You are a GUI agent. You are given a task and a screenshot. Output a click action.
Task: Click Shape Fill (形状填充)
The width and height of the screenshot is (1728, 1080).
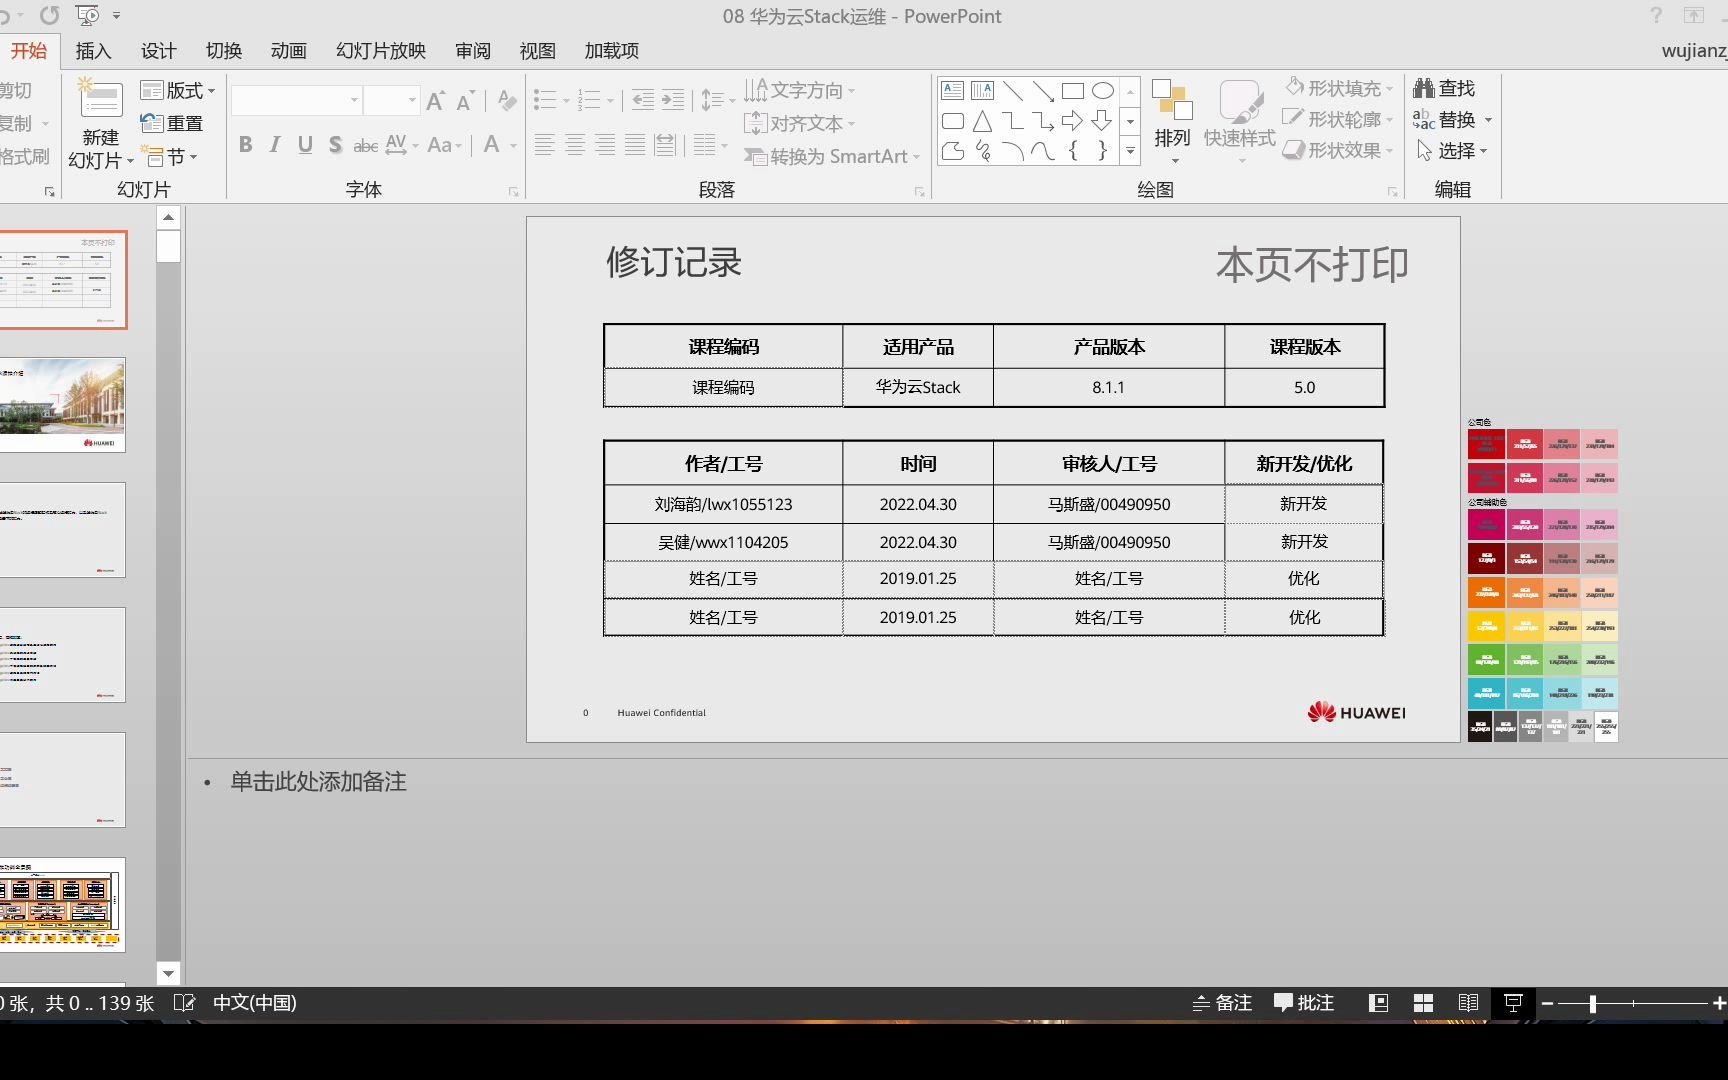(x=1339, y=88)
